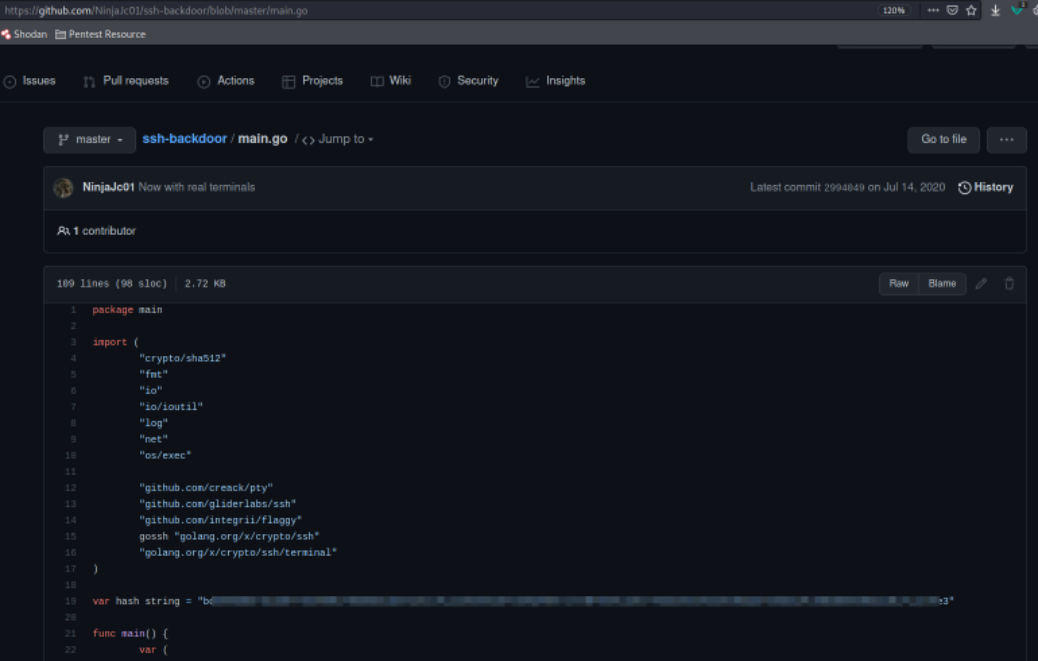The image size is (1038, 661).
Task: Click the "golang.org/x/crypto/ssh/terminal" import line
Action: (238, 553)
